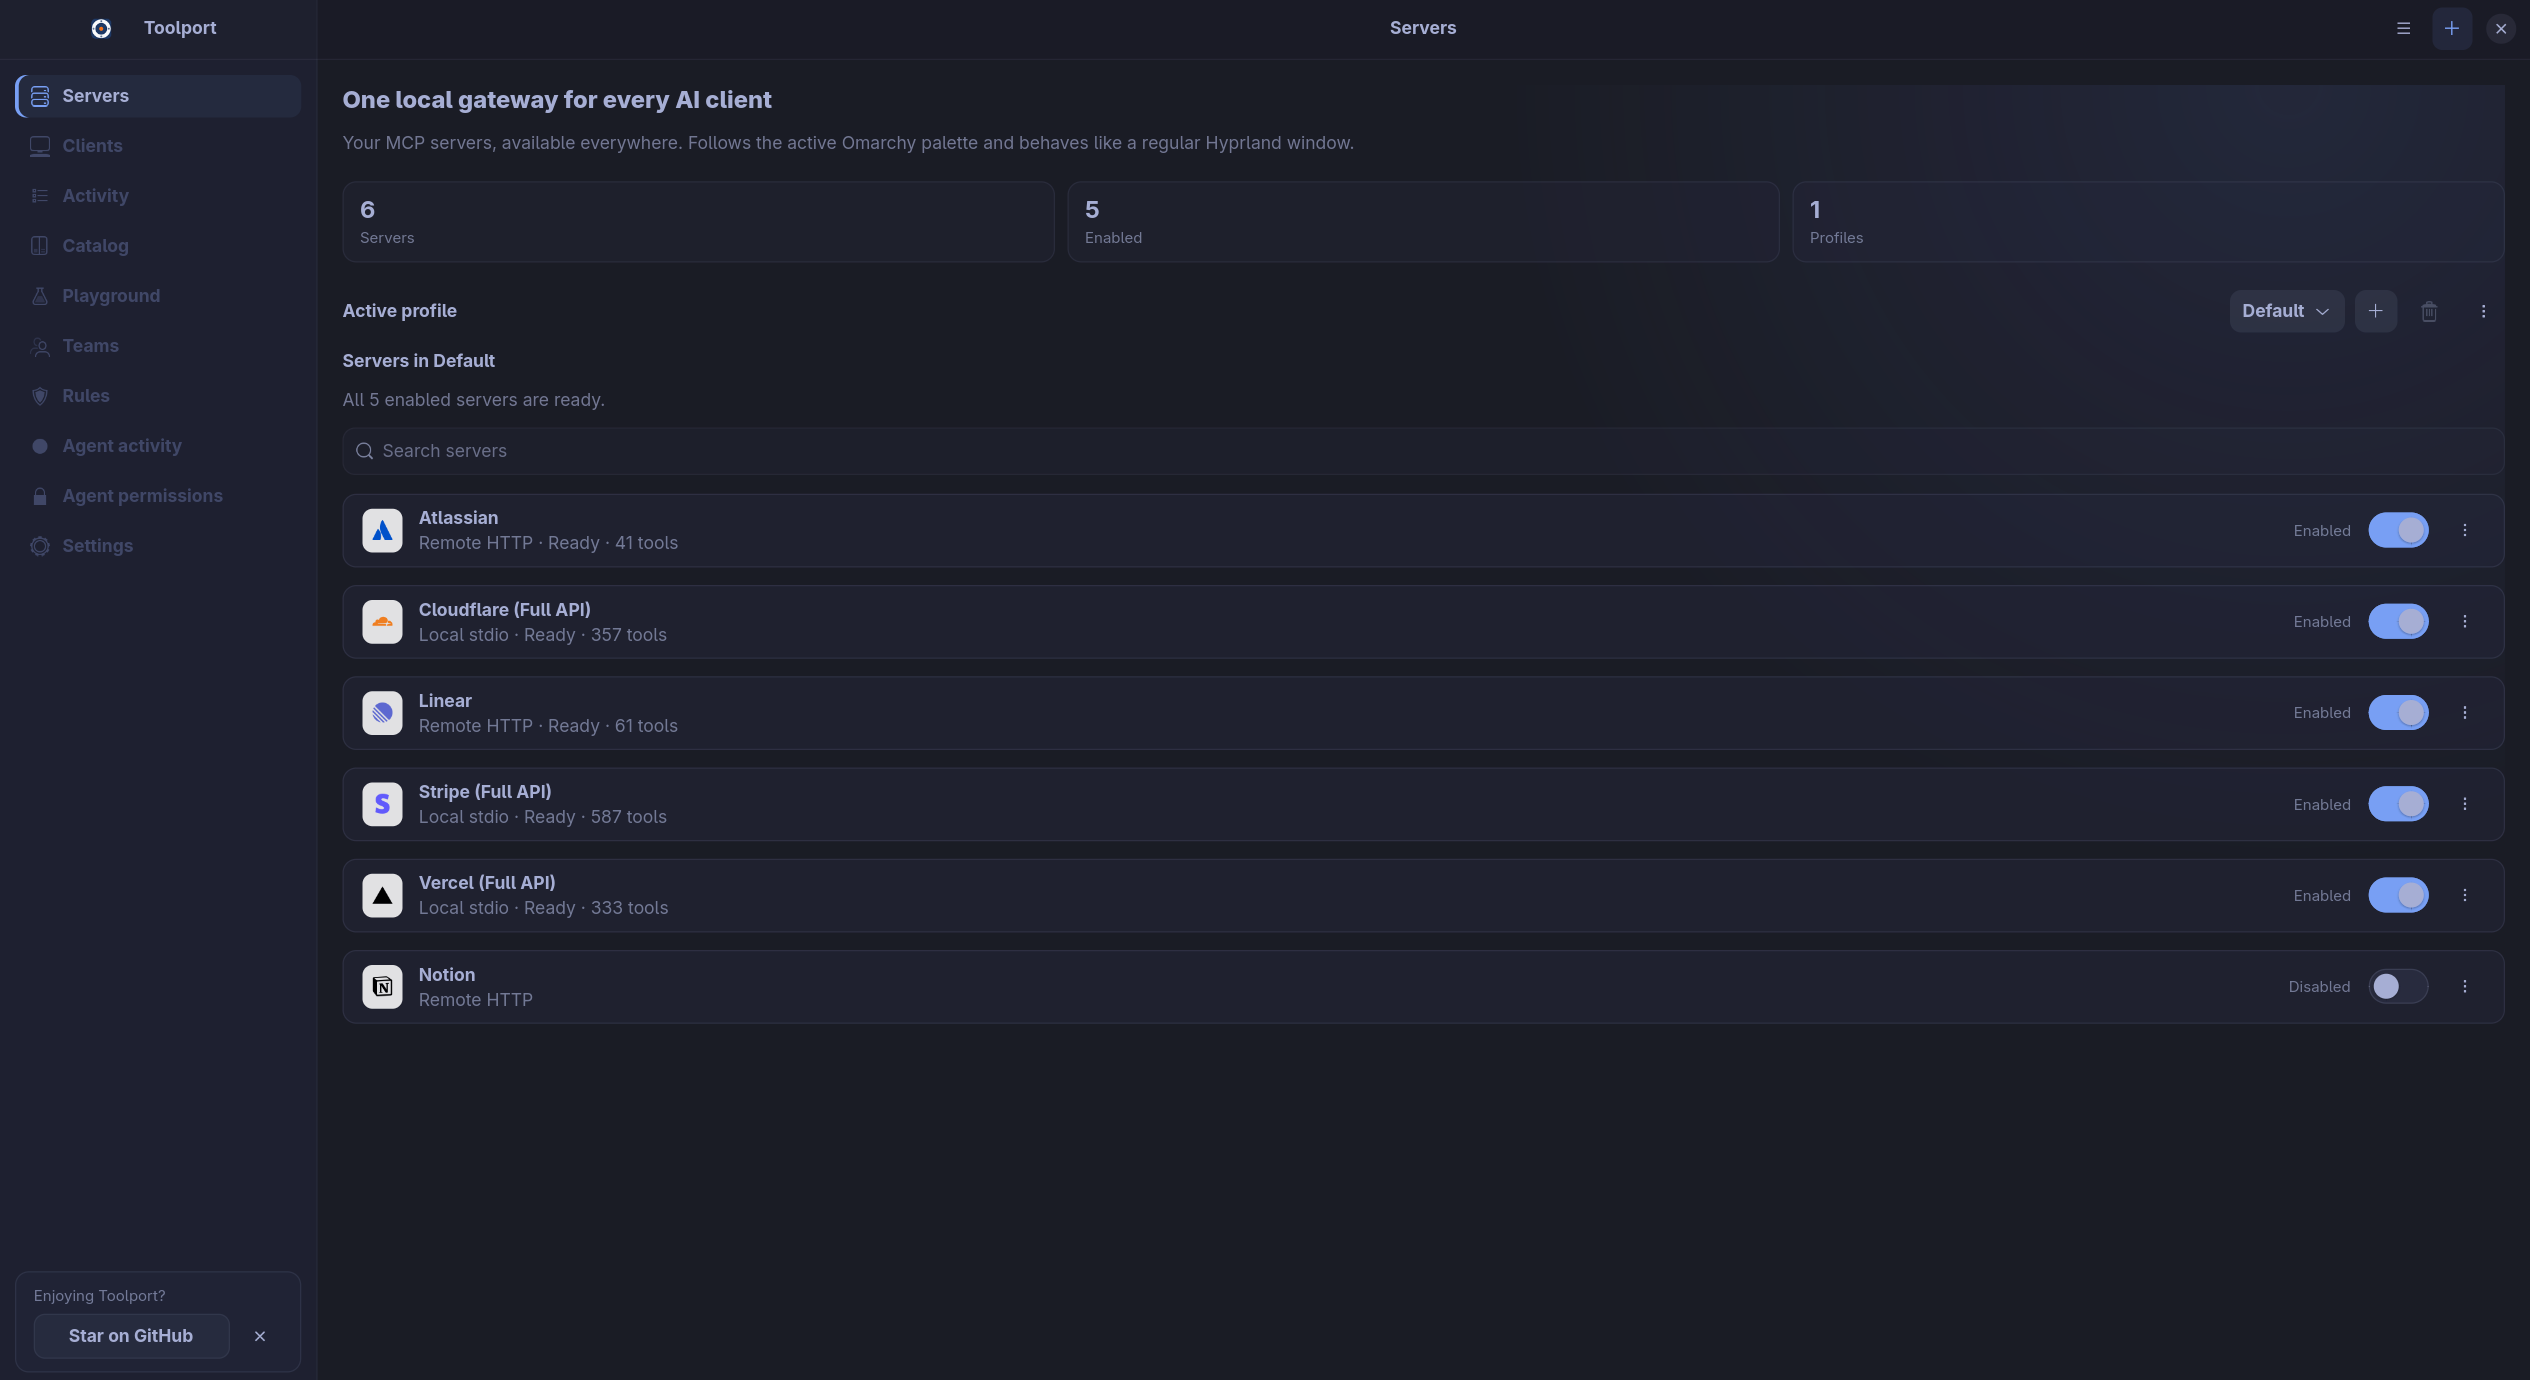Screen dimensions: 2530x1380
Task: Dismiss the Enjoying Toolport prompt
Action: pos(260,1336)
